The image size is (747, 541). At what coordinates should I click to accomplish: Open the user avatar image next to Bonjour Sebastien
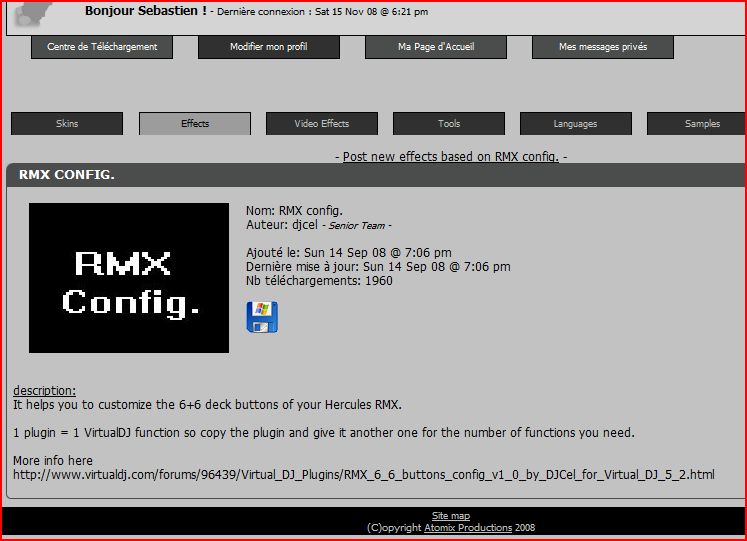pos(33,14)
